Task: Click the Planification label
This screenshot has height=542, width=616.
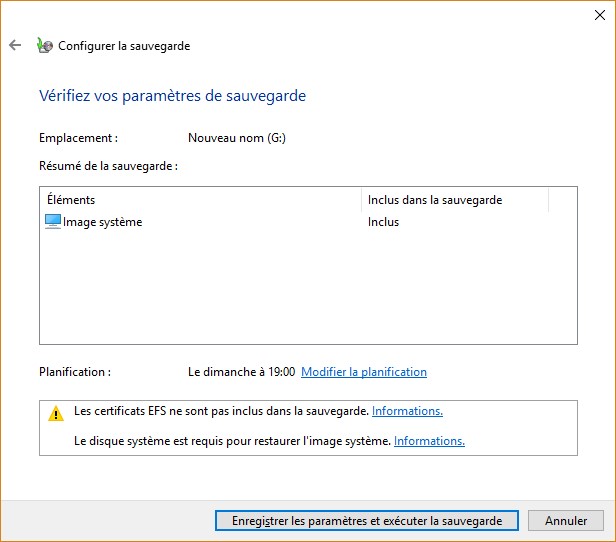Action: click(x=75, y=372)
